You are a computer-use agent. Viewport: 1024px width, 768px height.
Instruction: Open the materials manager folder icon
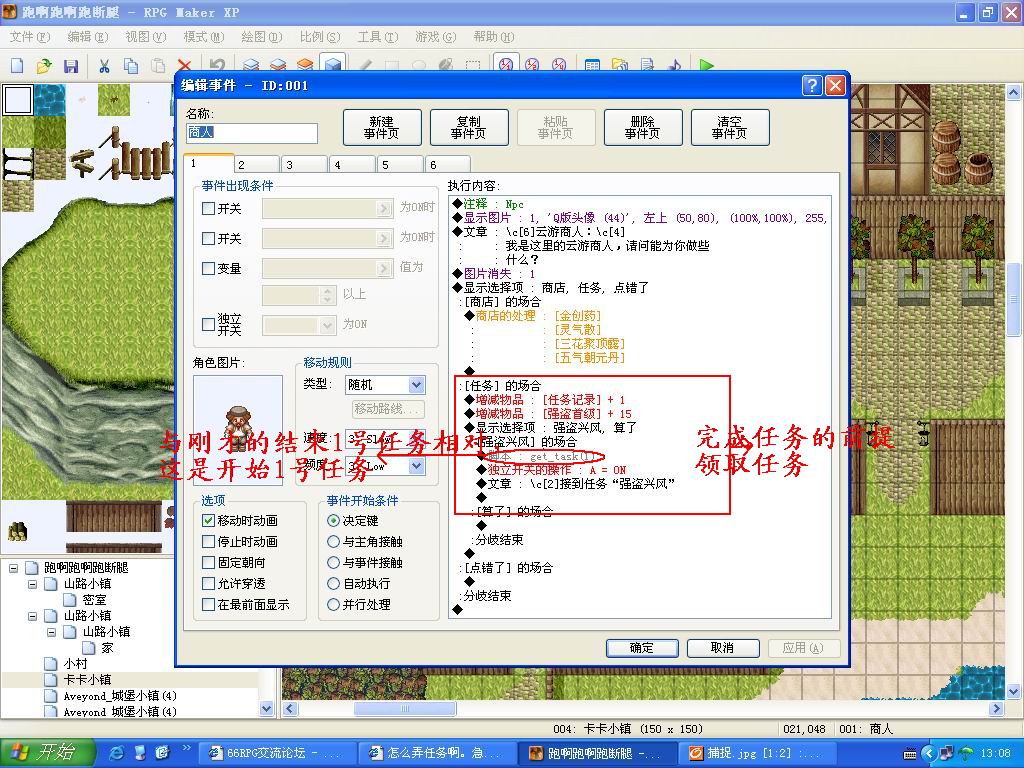[619, 65]
